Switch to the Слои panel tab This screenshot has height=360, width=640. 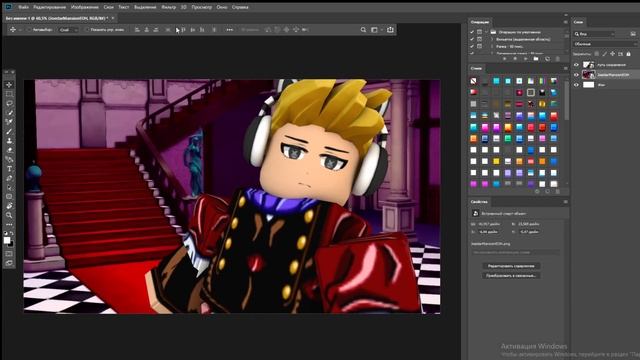pos(578,22)
